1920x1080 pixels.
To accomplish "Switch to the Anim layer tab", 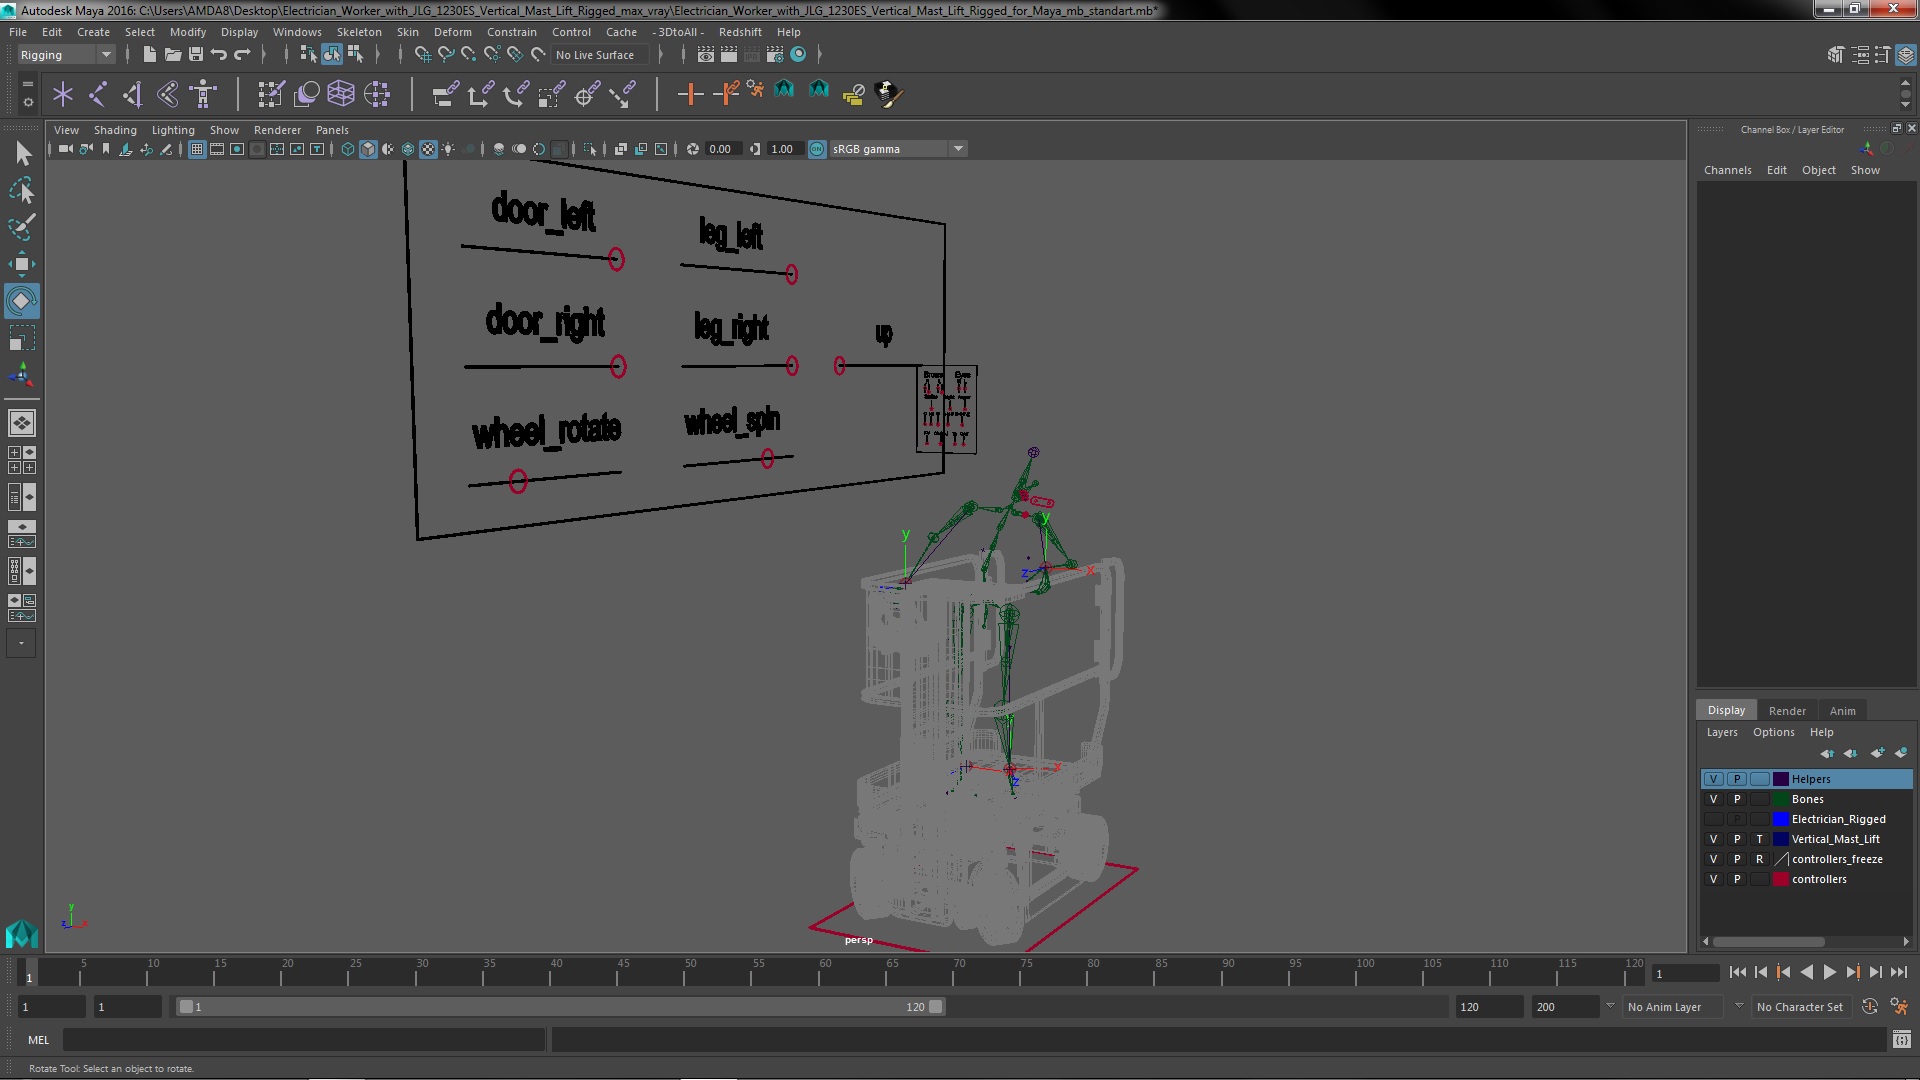I will tap(1842, 711).
